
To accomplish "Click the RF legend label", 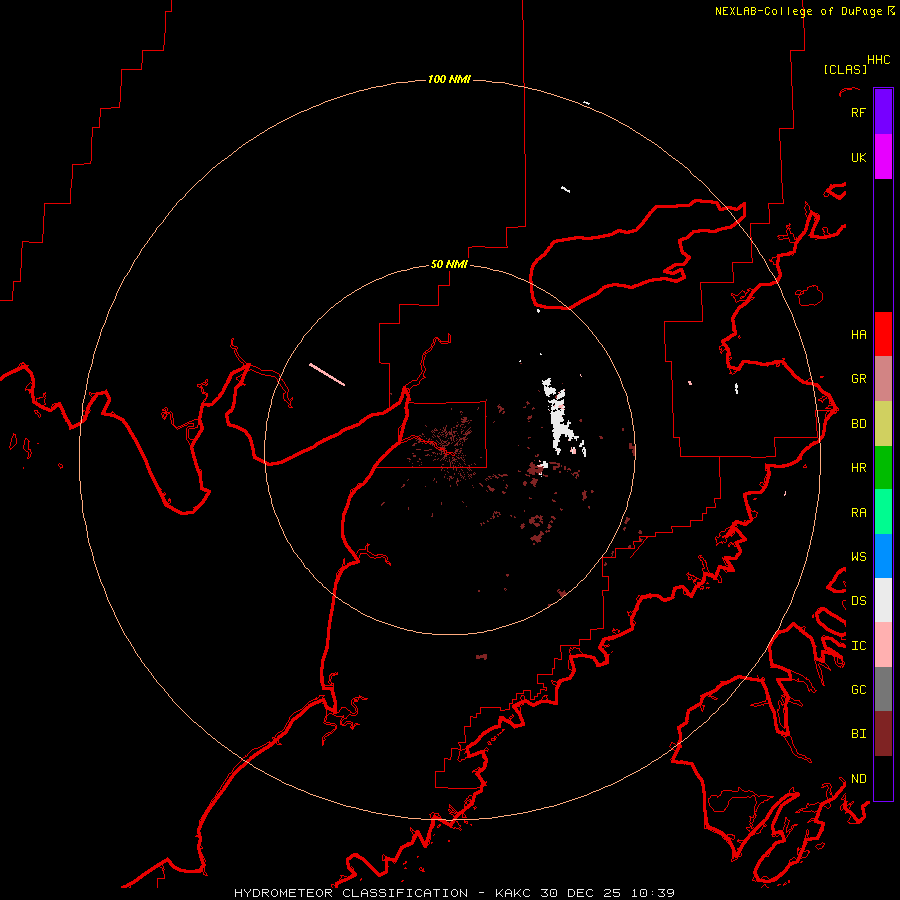I will [858, 113].
